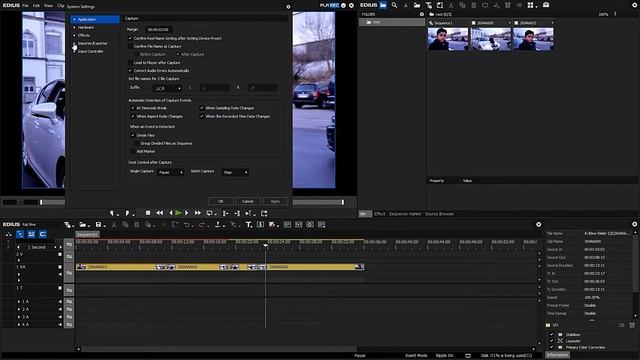Click the Cancel button

point(248,201)
